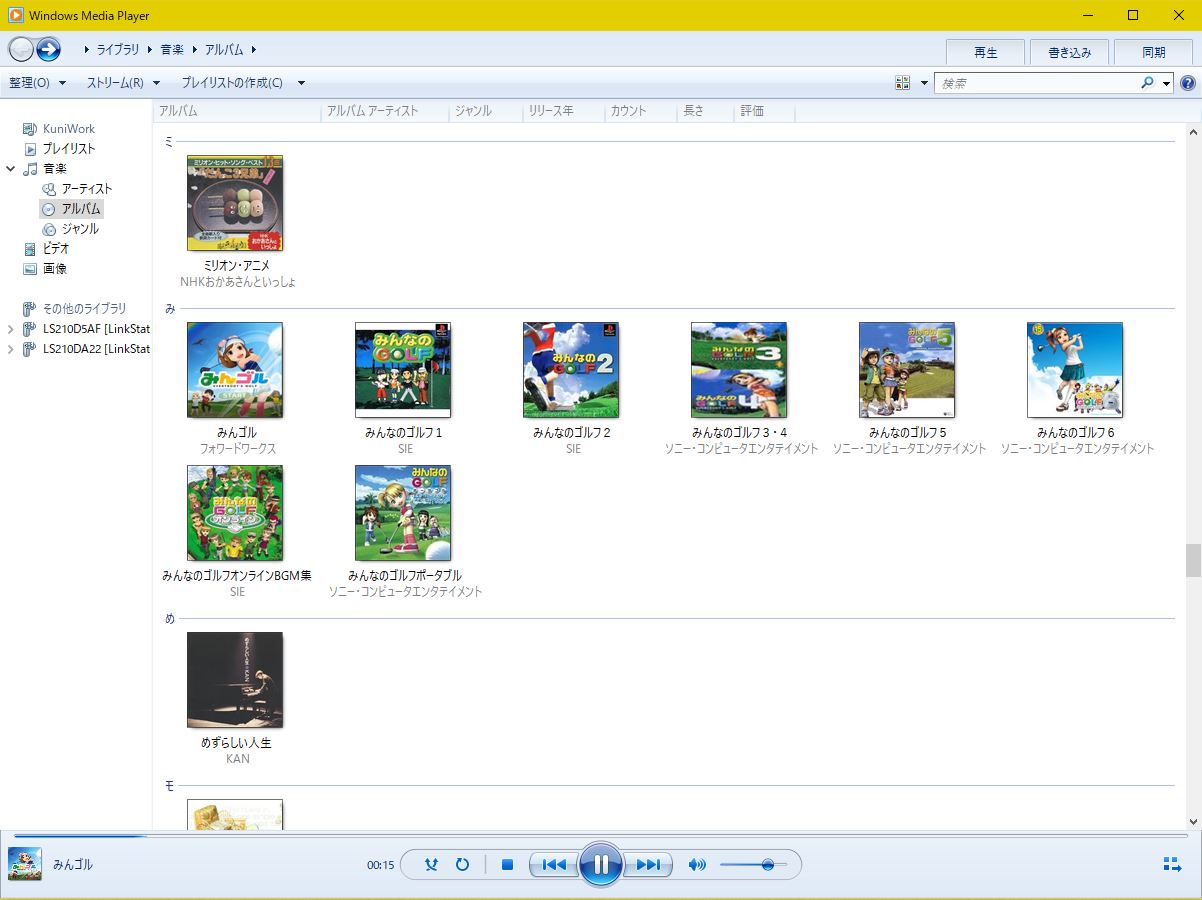Collapse the 音楽 tree node

pyautogui.click(x=11, y=169)
